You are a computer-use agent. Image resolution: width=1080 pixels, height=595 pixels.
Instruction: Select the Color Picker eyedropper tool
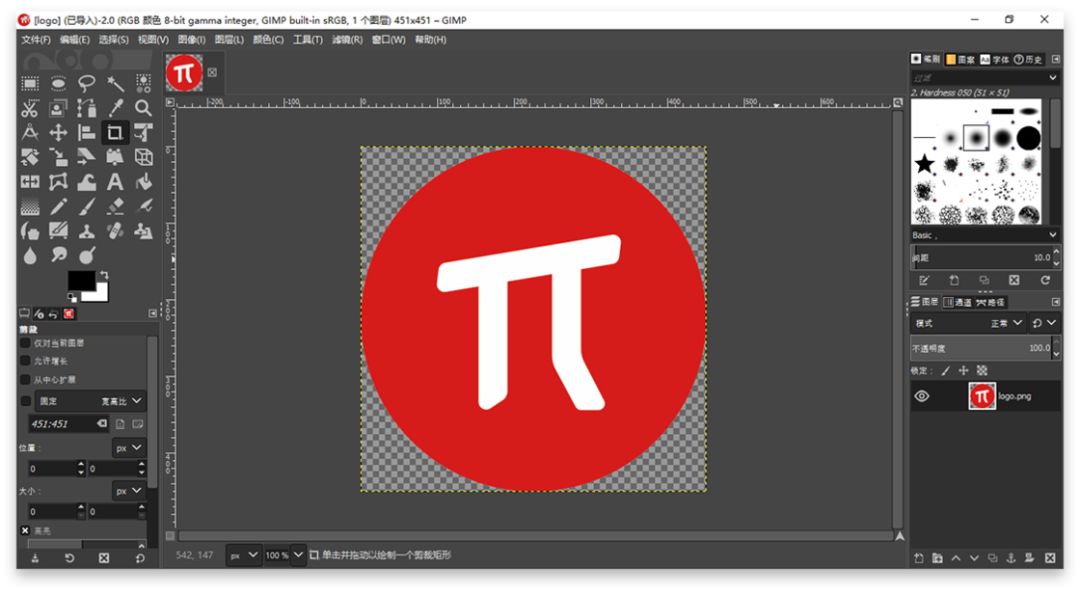[x=115, y=108]
